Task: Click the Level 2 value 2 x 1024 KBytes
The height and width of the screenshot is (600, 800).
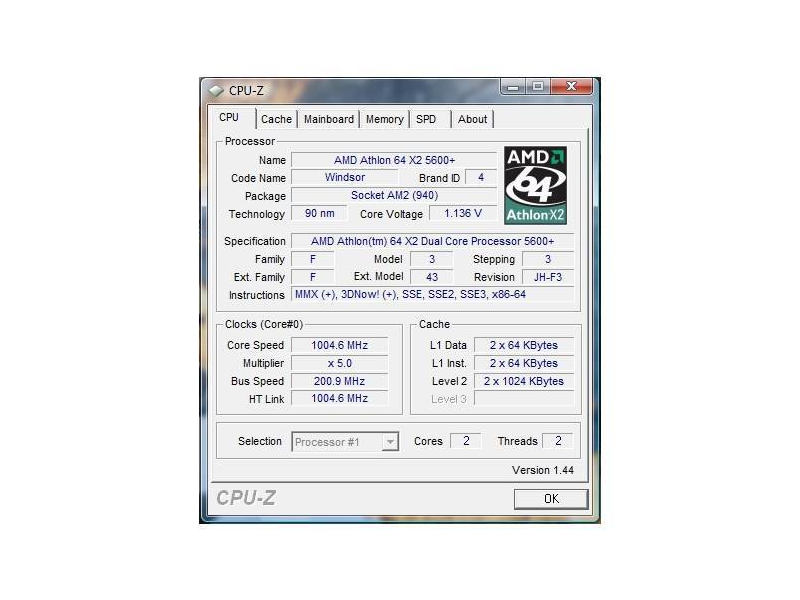Action: click(x=524, y=381)
